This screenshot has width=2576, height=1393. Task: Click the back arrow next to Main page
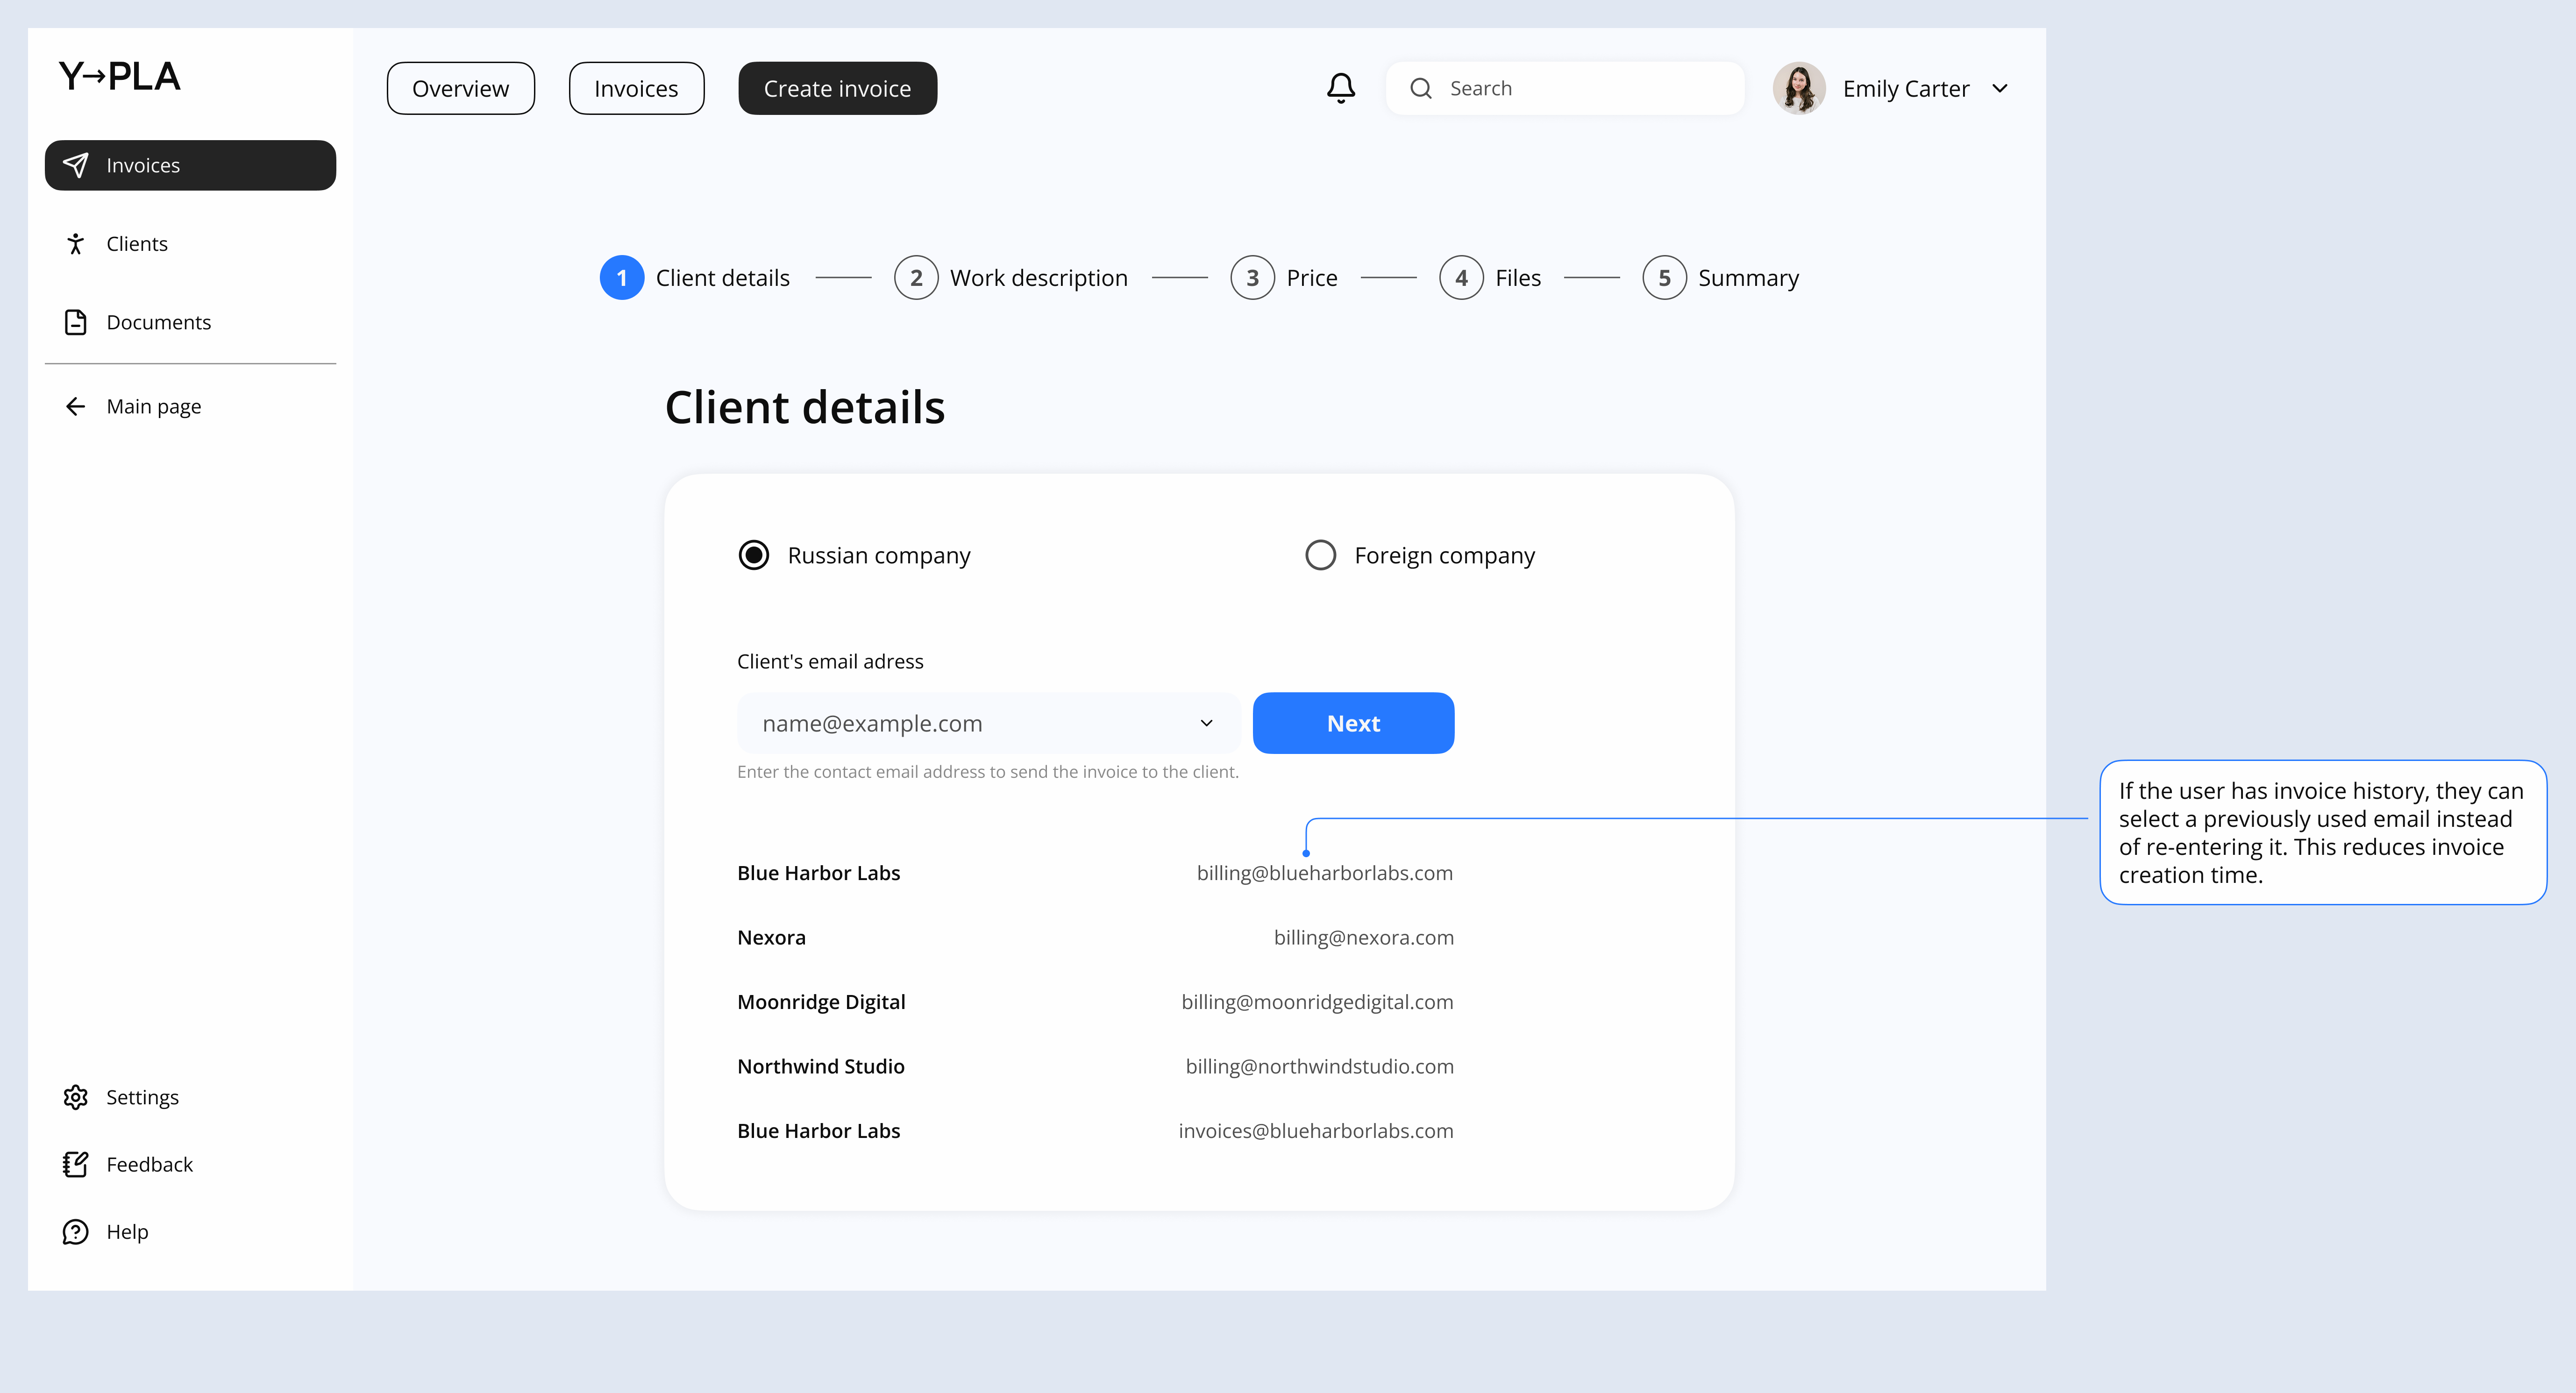(76, 406)
